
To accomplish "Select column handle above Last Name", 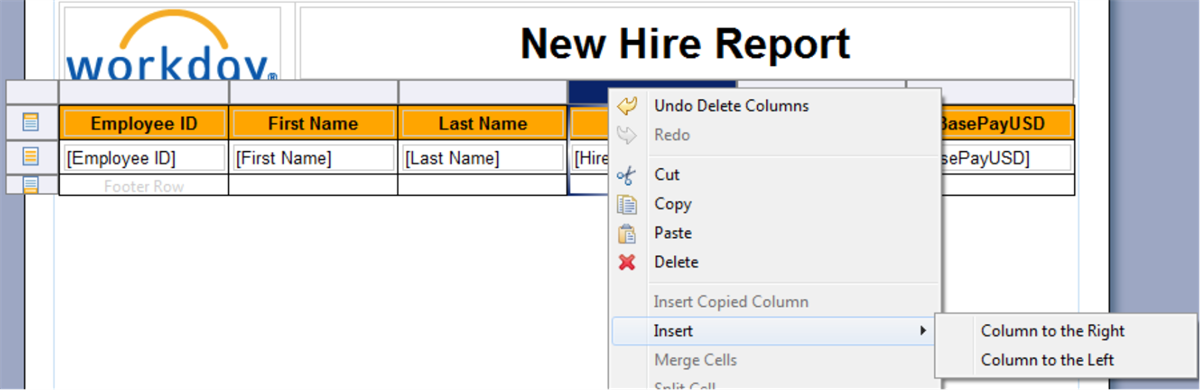I will pyautogui.click(x=483, y=92).
